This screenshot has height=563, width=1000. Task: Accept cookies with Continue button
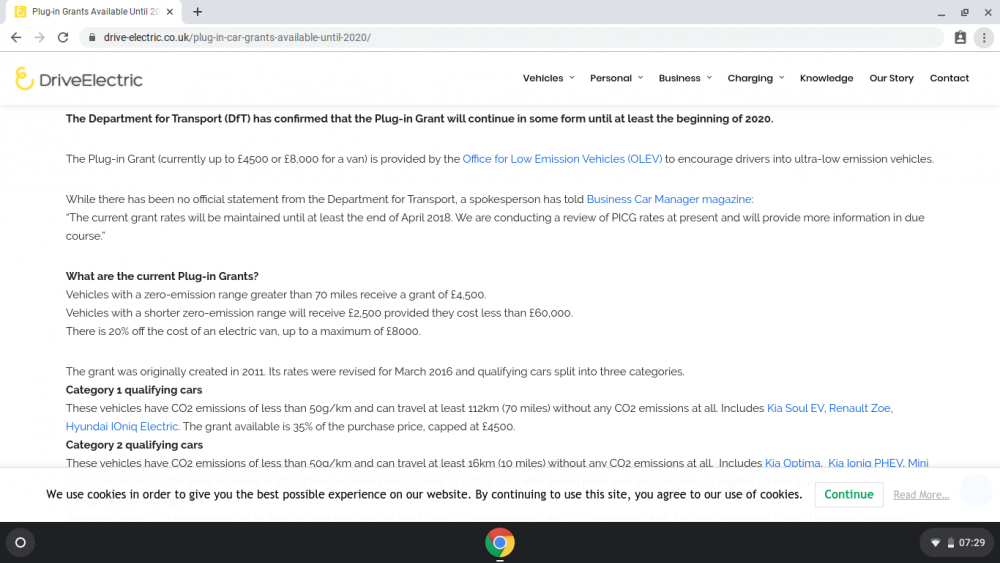848,495
